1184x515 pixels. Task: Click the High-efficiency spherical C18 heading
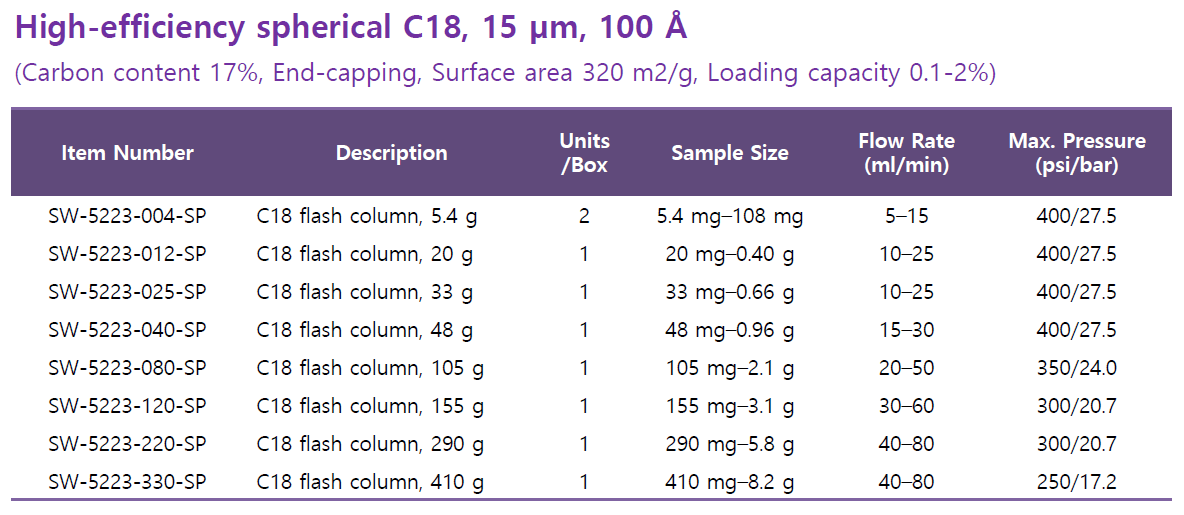click(351, 28)
